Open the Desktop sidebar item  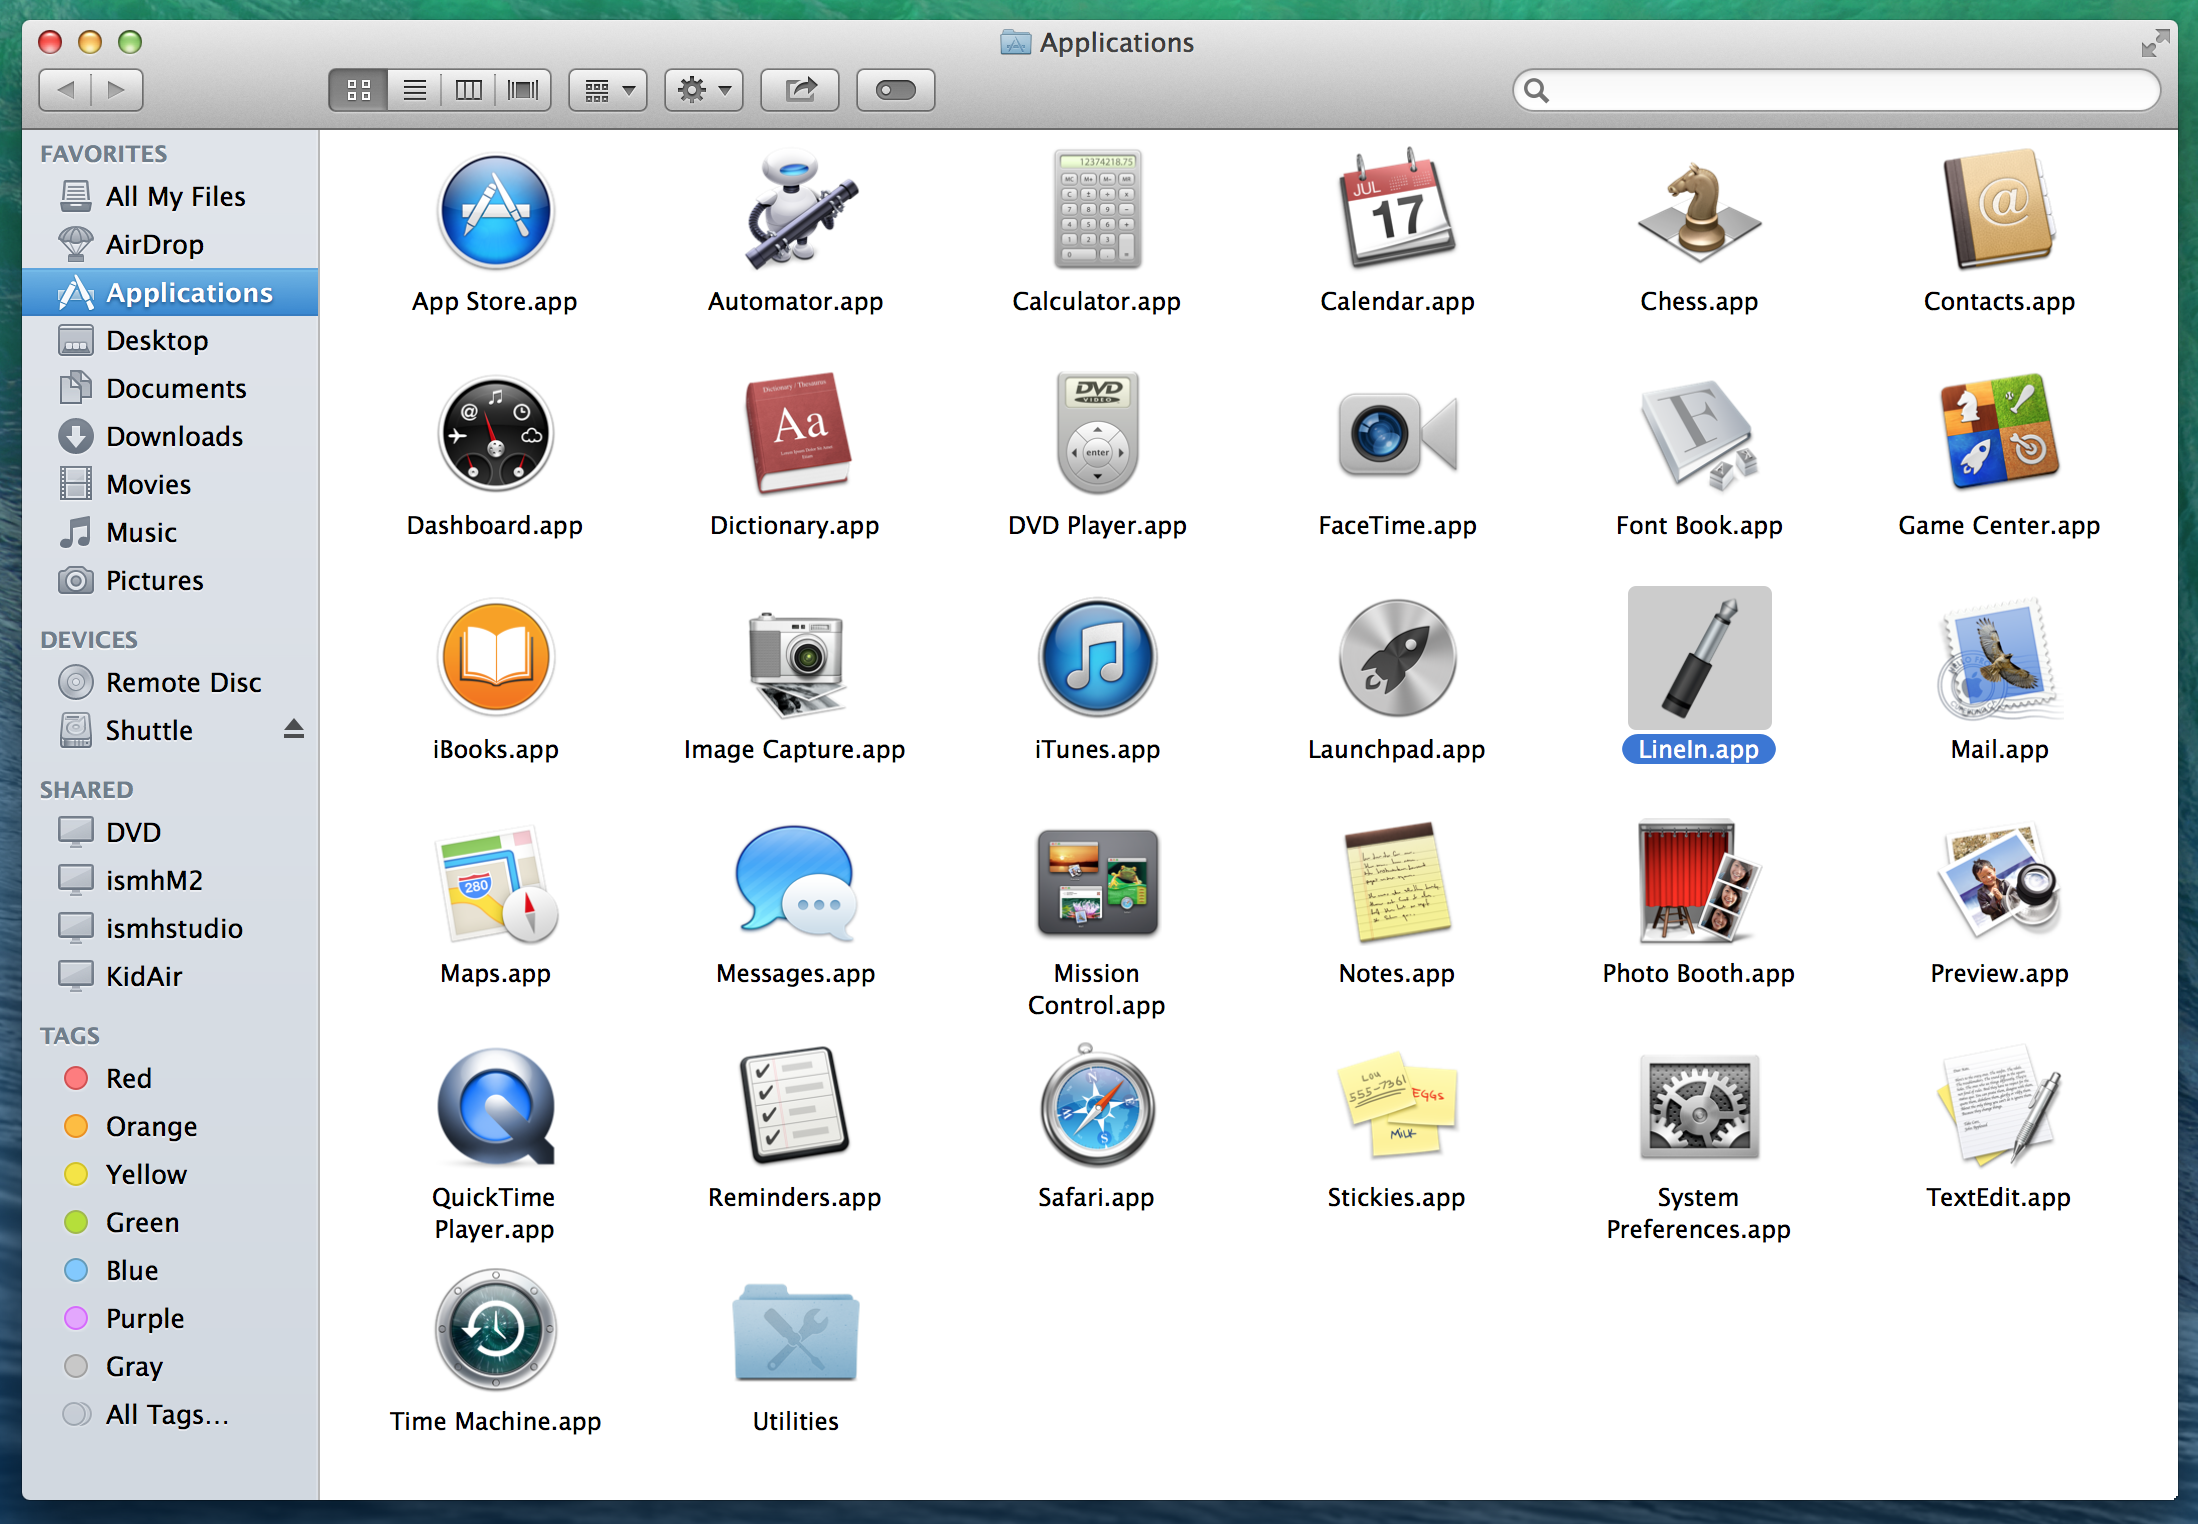tap(170, 340)
